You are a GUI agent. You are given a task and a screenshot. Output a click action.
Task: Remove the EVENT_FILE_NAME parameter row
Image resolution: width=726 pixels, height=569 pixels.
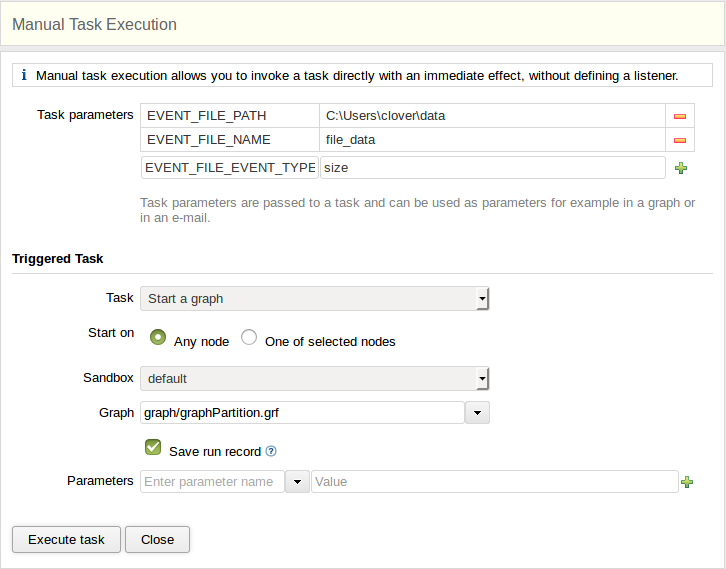[x=680, y=141]
